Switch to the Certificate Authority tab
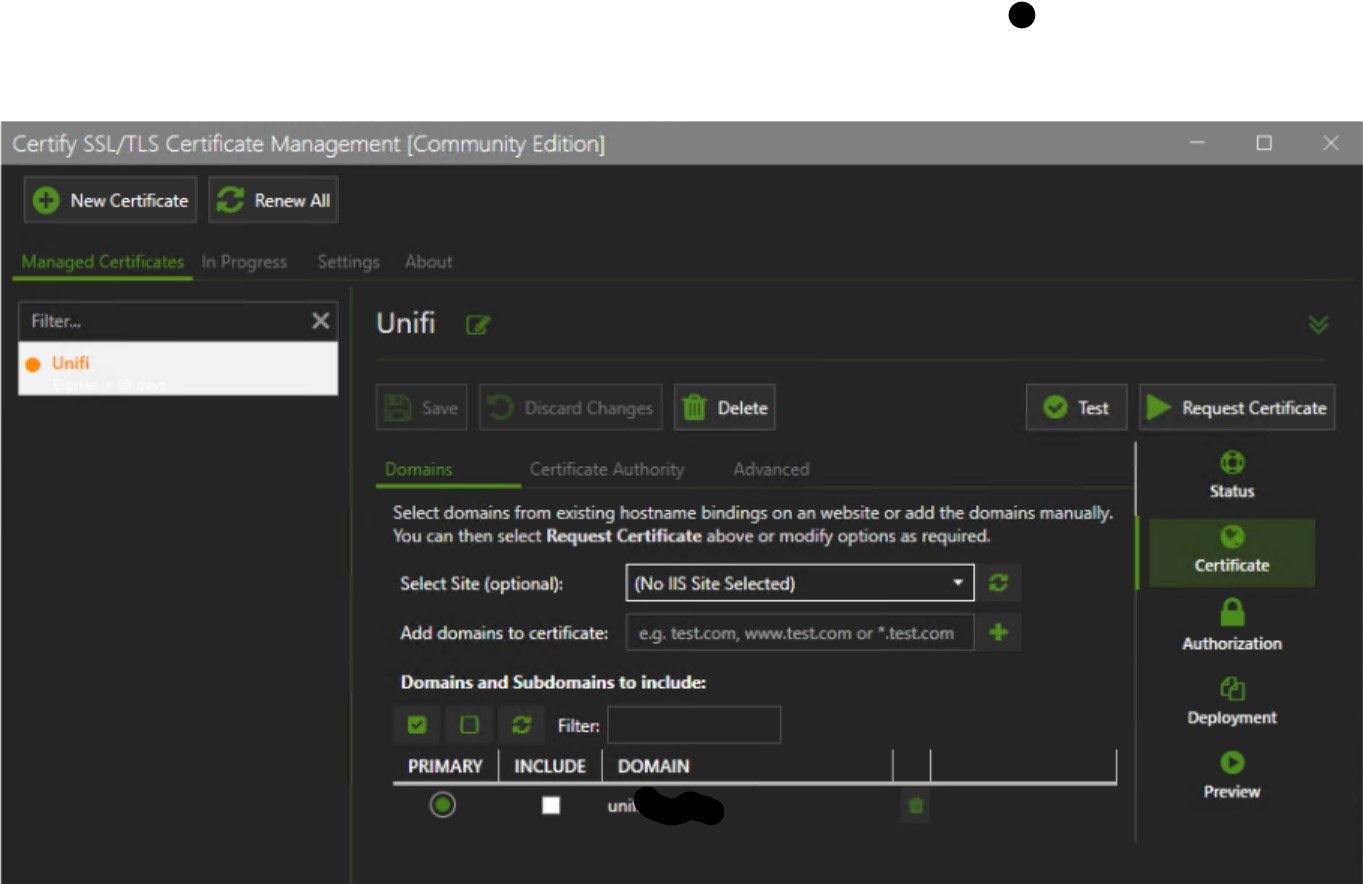 tap(606, 469)
